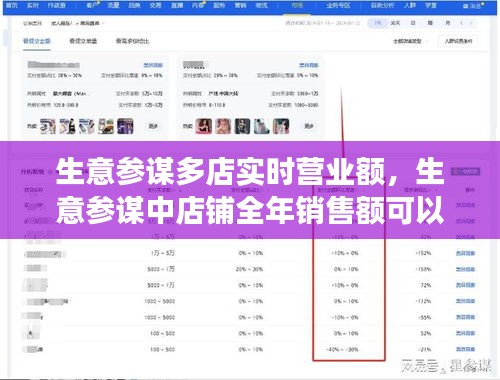The height and width of the screenshot is (380, 500).
Task: Switch to the third metric tab
Action: pos(132,41)
